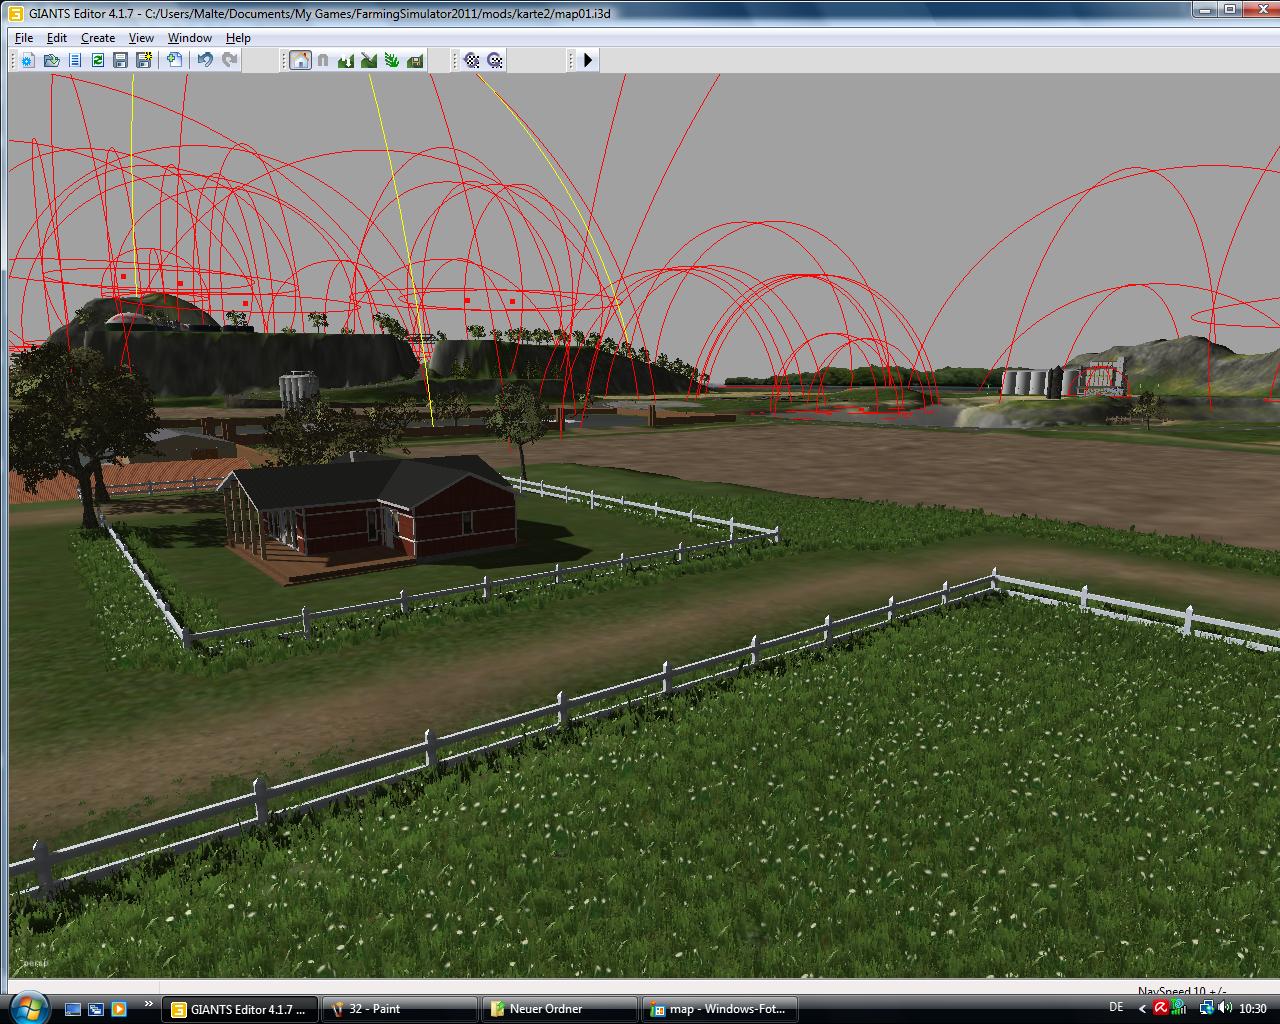The image size is (1280, 1024).
Task: Switch to the 32 - Paint taskbar button
Action: tap(400, 1009)
